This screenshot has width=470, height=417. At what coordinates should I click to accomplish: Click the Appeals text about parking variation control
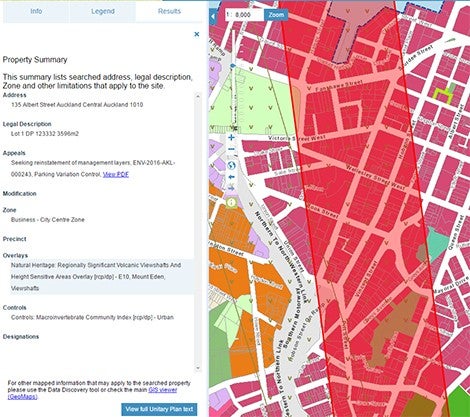(93, 169)
